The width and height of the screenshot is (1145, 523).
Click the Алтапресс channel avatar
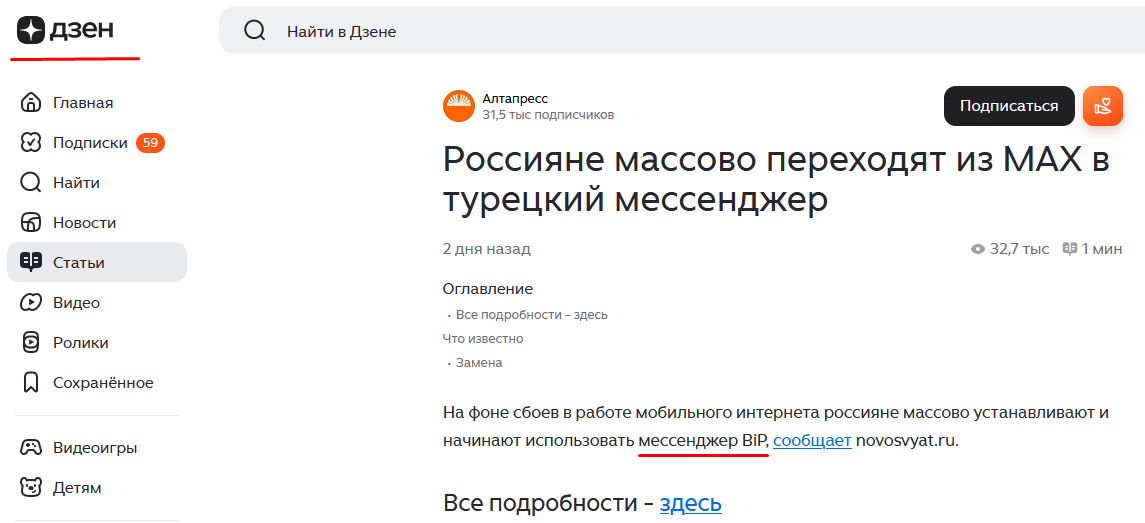tap(459, 106)
